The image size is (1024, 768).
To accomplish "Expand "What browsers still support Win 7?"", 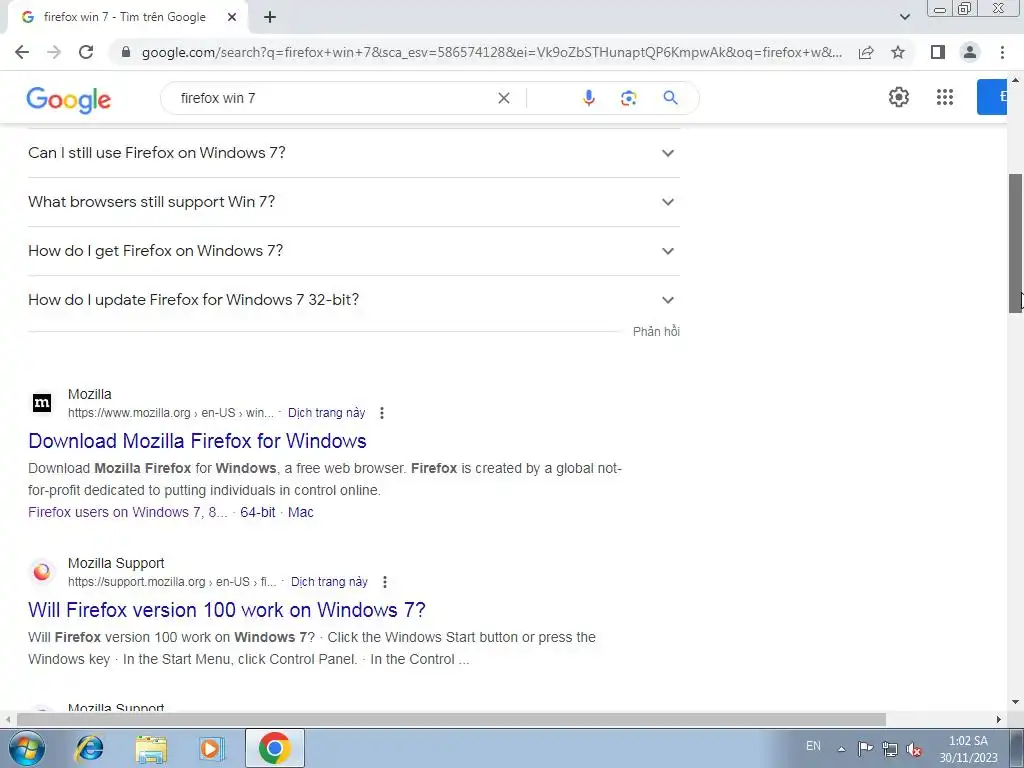I will (x=354, y=202).
